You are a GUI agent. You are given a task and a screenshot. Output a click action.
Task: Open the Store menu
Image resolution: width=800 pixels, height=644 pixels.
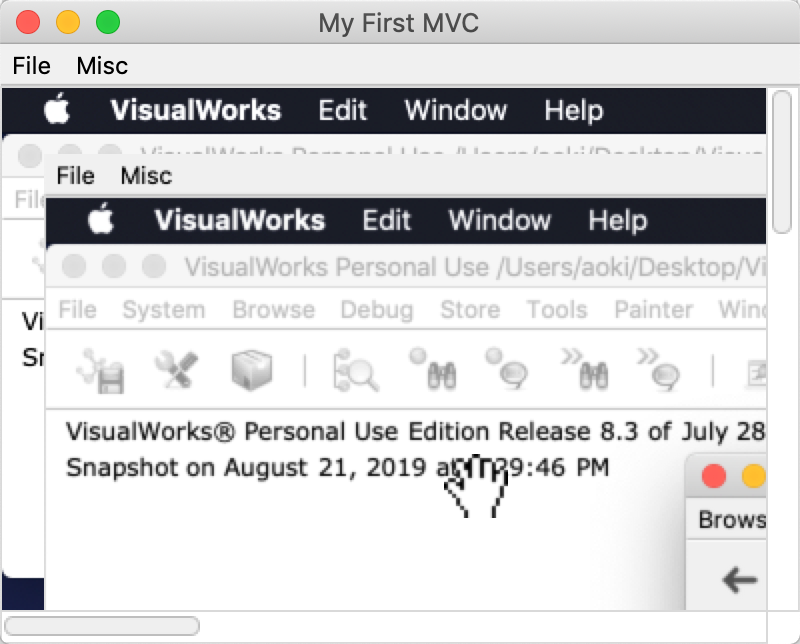pos(470,310)
